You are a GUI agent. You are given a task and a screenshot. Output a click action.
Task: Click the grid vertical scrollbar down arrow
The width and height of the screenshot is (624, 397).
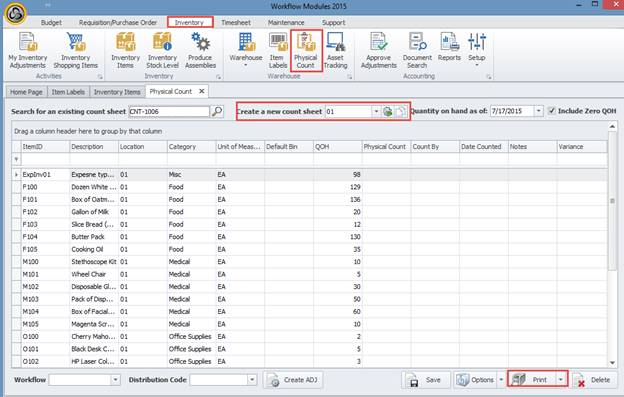pos(612,363)
